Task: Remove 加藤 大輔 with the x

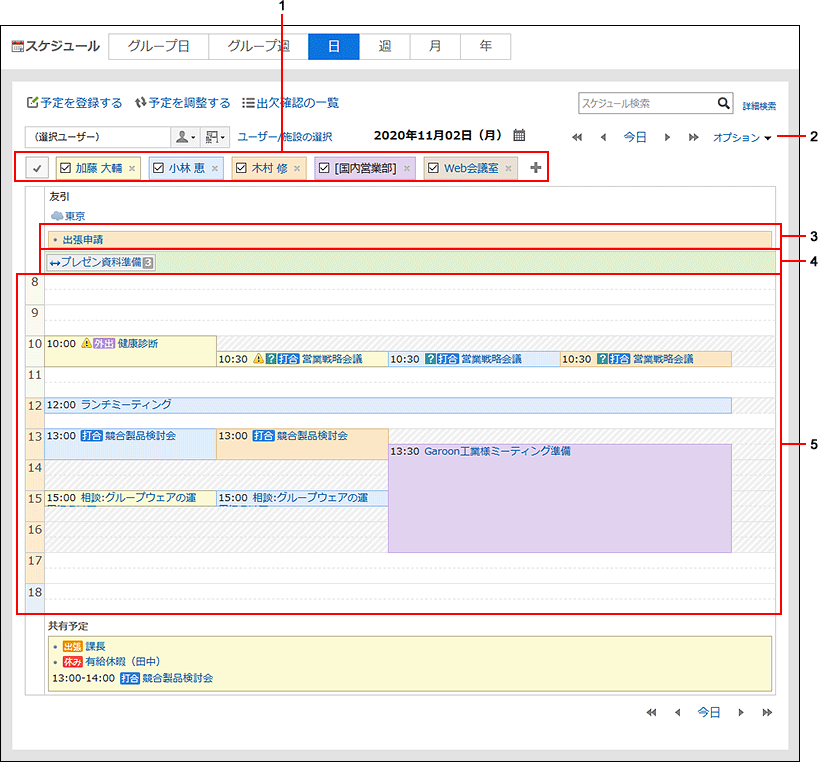Action: 132,168
